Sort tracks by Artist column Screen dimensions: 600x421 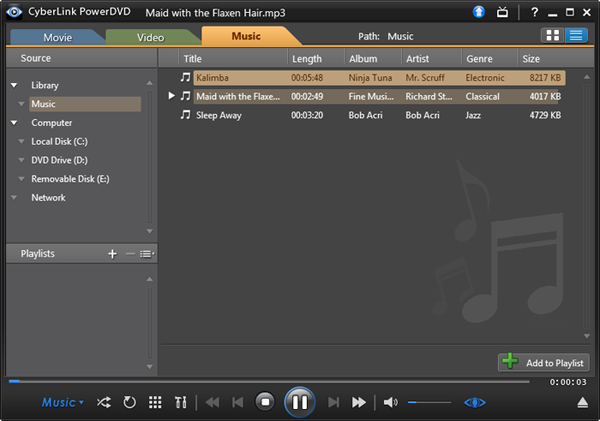pyautogui.click(x=432, y=59)
